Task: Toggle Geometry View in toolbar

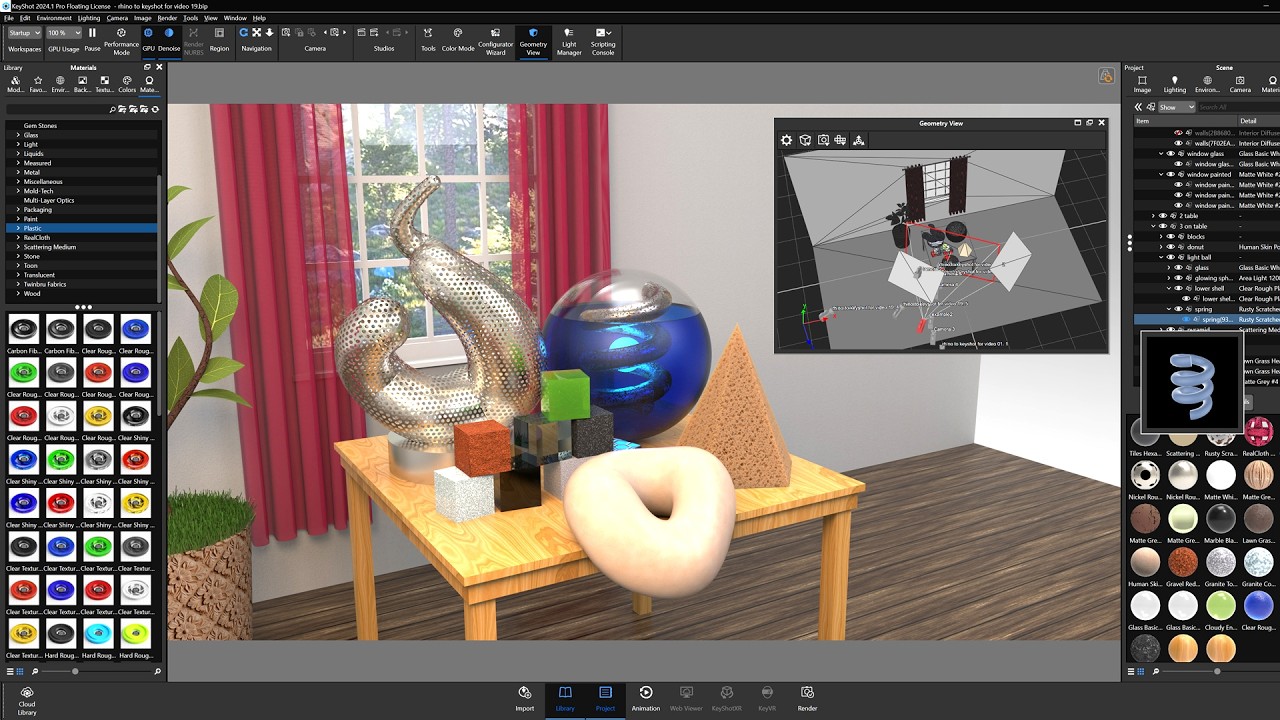Action: click(533, 40)
